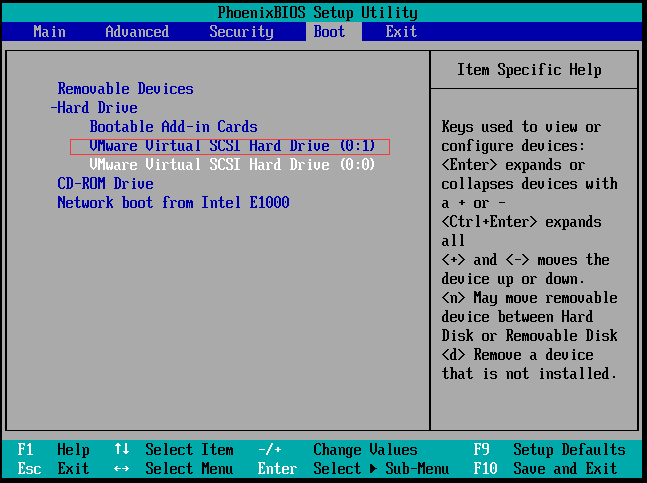Click help line '<Ctrl+Enter> expands'

tap(521, 221)
